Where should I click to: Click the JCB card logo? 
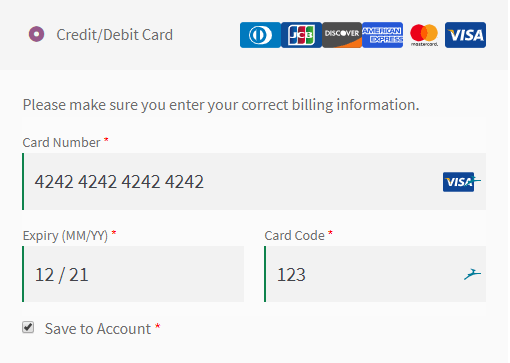pos(301,35)
